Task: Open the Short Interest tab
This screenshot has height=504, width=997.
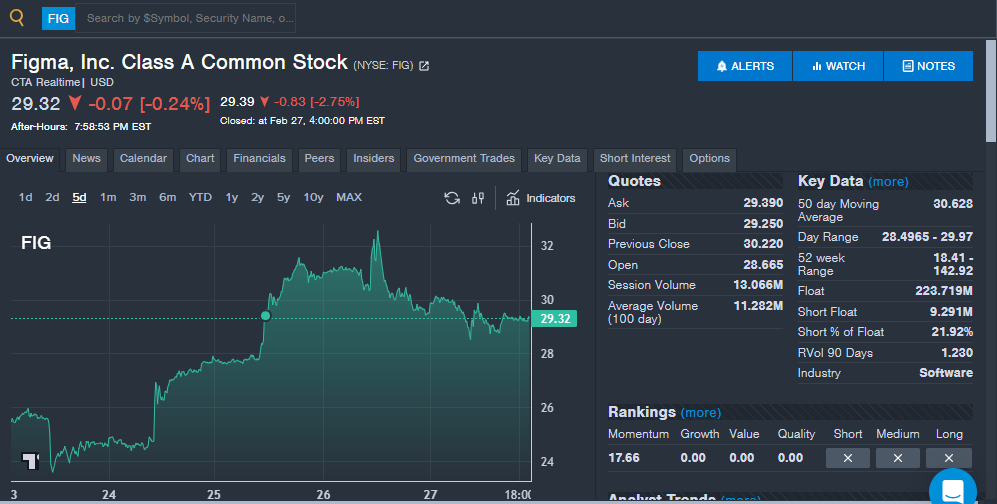Action: (635, 159)
